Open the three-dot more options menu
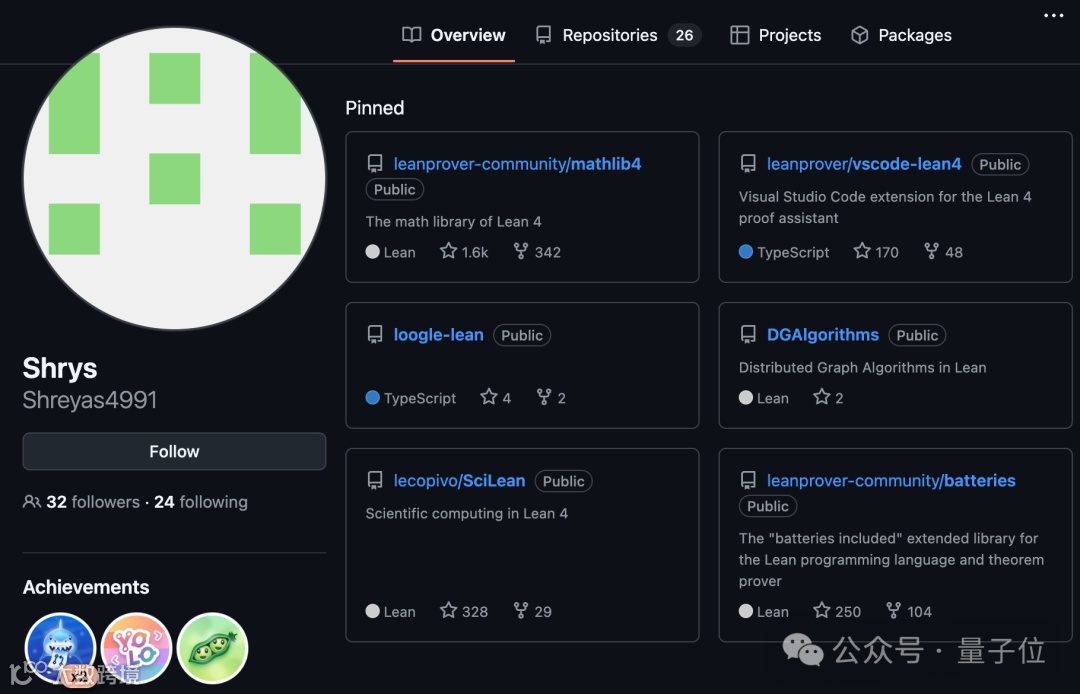Viewport: 1080px width, 694px height. click(1053, 15)
